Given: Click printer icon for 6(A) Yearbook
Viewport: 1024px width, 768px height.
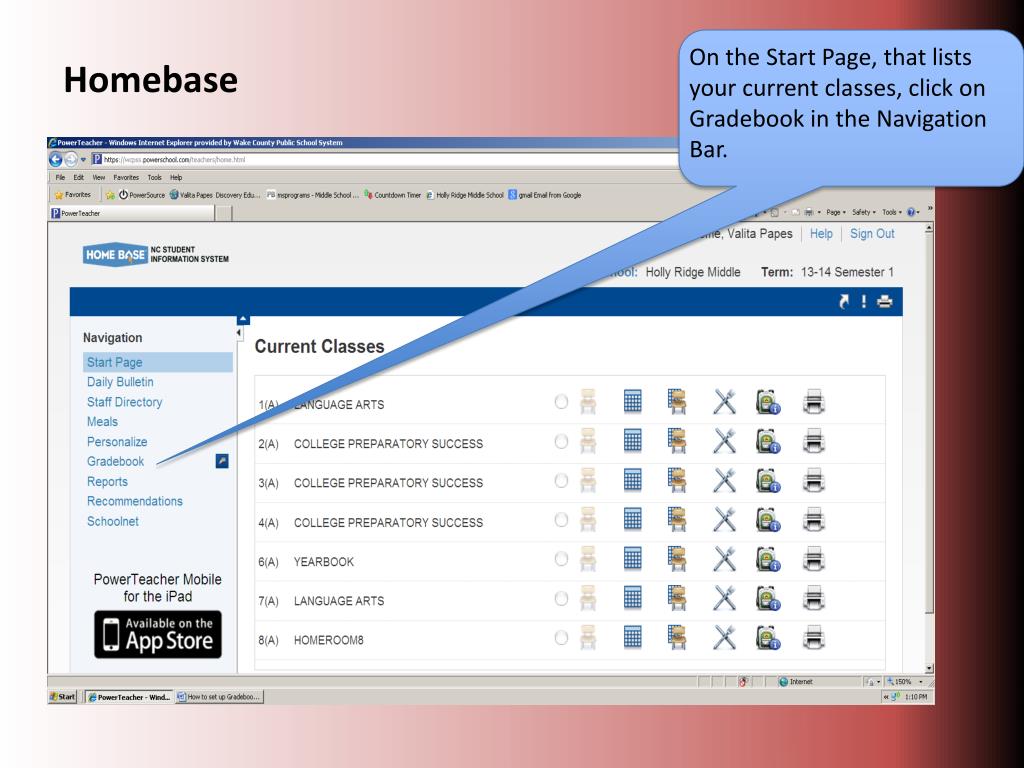Looking at the screenshot, I should tap(813, 559).
